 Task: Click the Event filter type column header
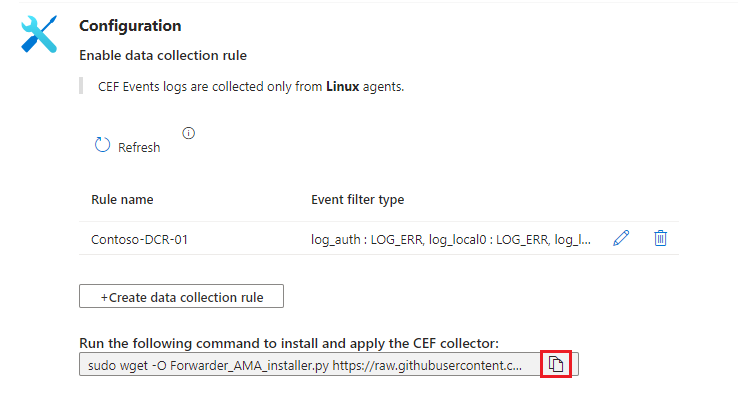(x=357, y=200)
